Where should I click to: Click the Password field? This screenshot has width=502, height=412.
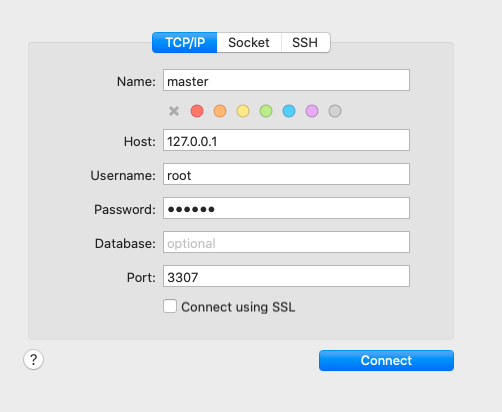286,208
